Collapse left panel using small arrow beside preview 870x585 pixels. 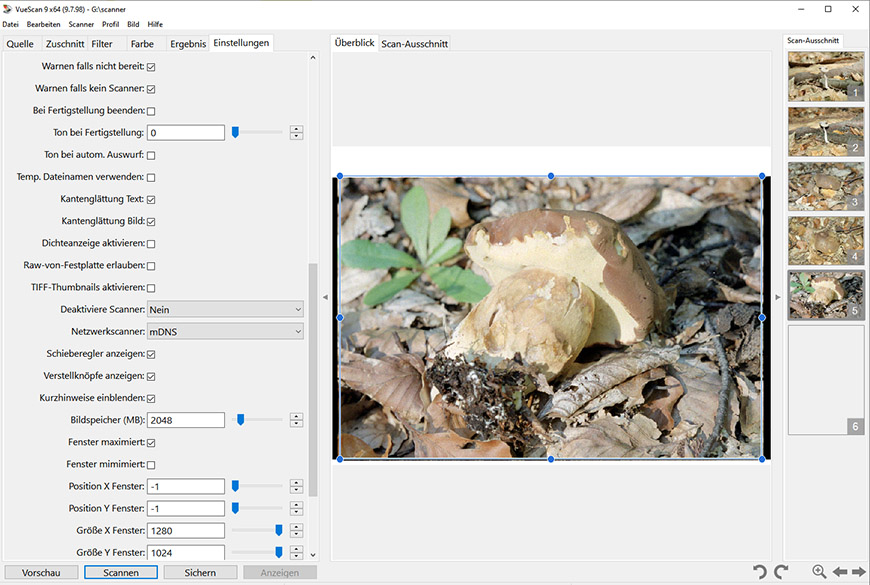(x=324, y=298)
